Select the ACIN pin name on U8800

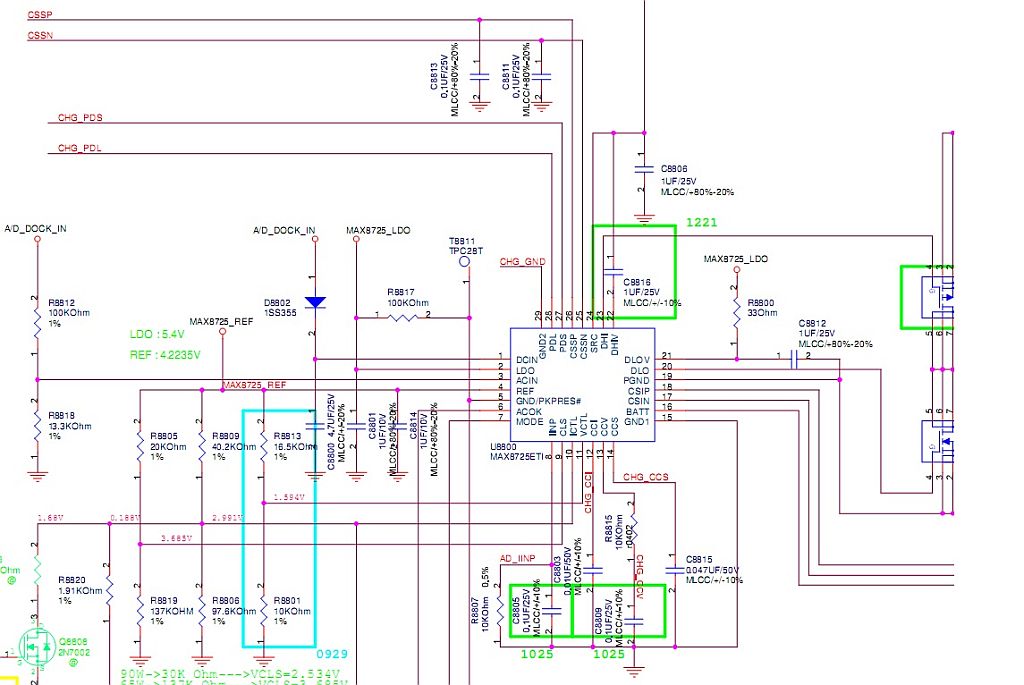click(x=526, y=380)
